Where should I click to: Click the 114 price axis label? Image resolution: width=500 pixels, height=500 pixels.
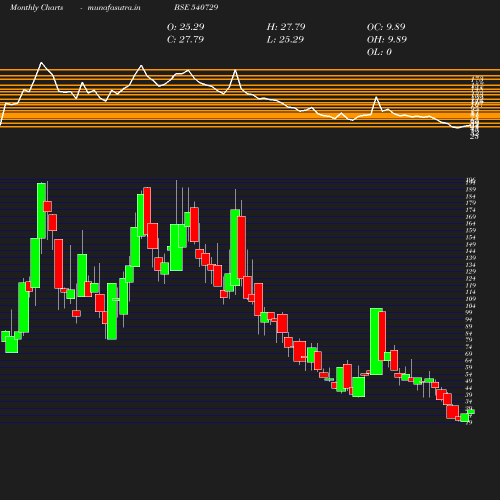471,292
